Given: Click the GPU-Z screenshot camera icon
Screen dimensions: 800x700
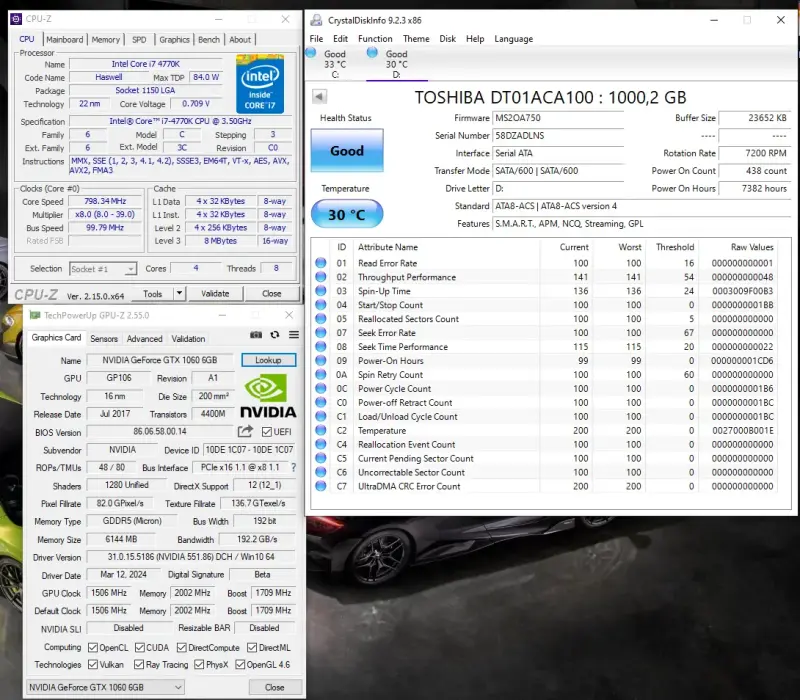Looking at the screenshot, I should pyautogui.click(x=256, y=335).
